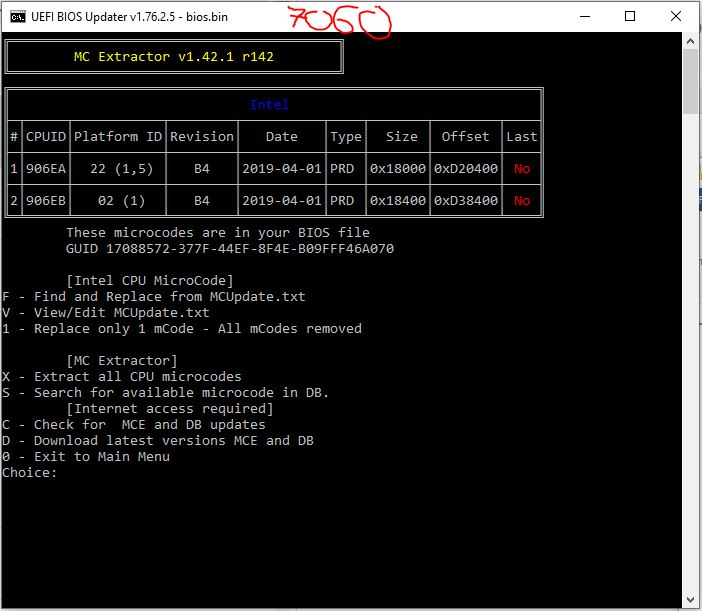Click the scrollbar down arrow
Screen dimensions: 702x611
pos(690,600)
